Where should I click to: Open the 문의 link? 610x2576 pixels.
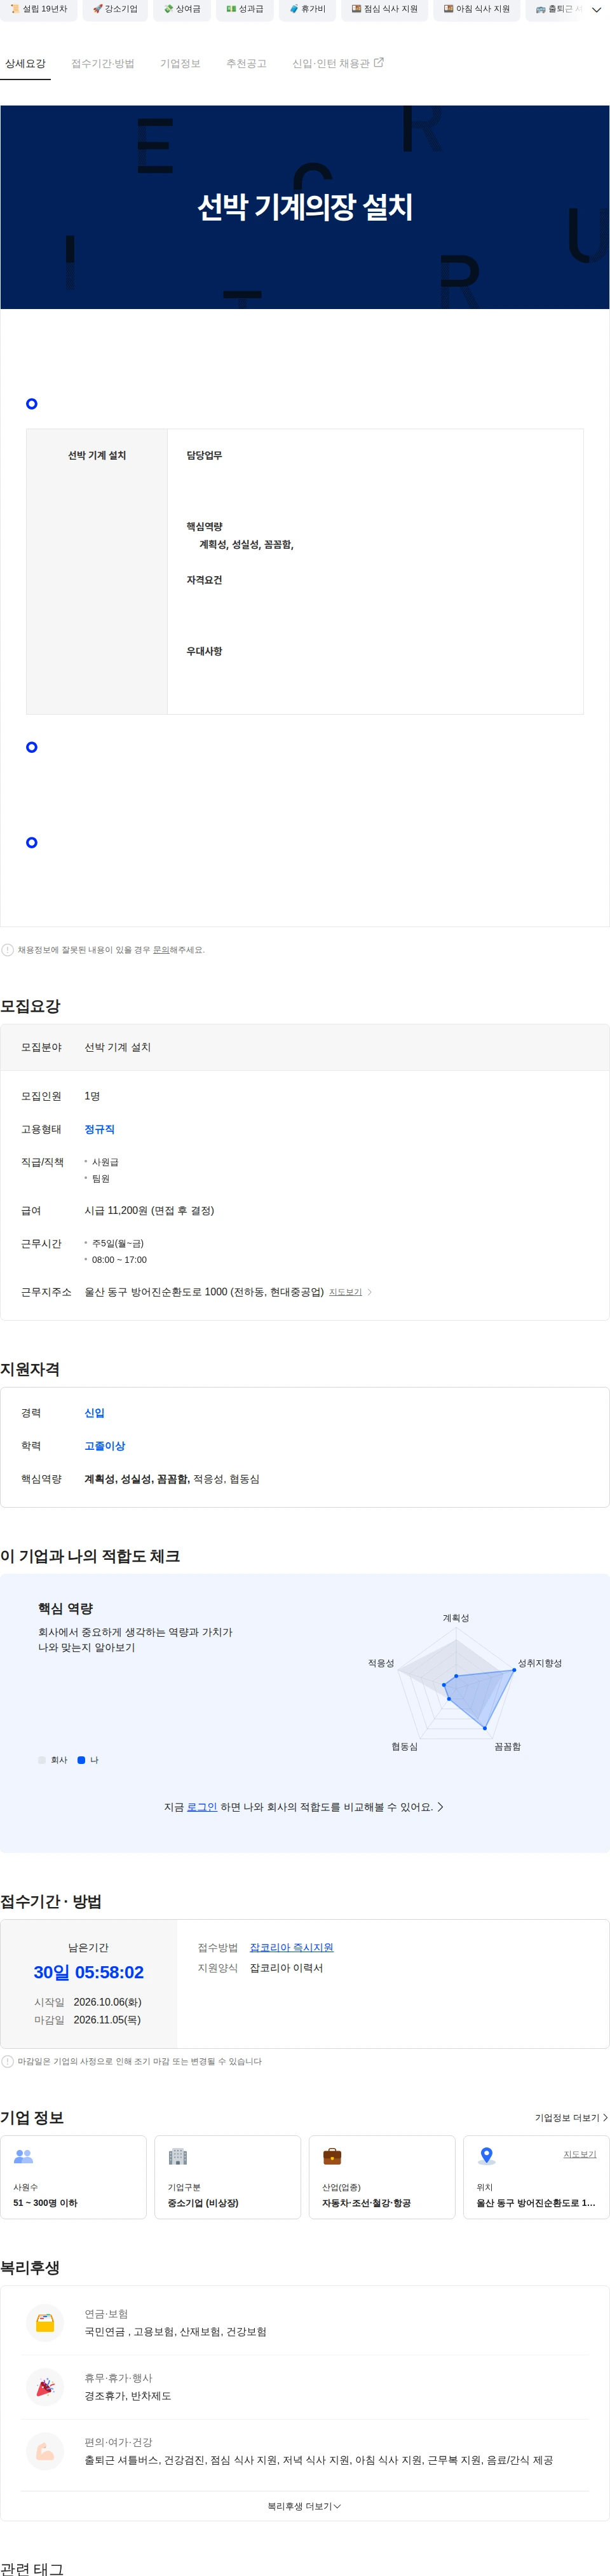[161, 950]
